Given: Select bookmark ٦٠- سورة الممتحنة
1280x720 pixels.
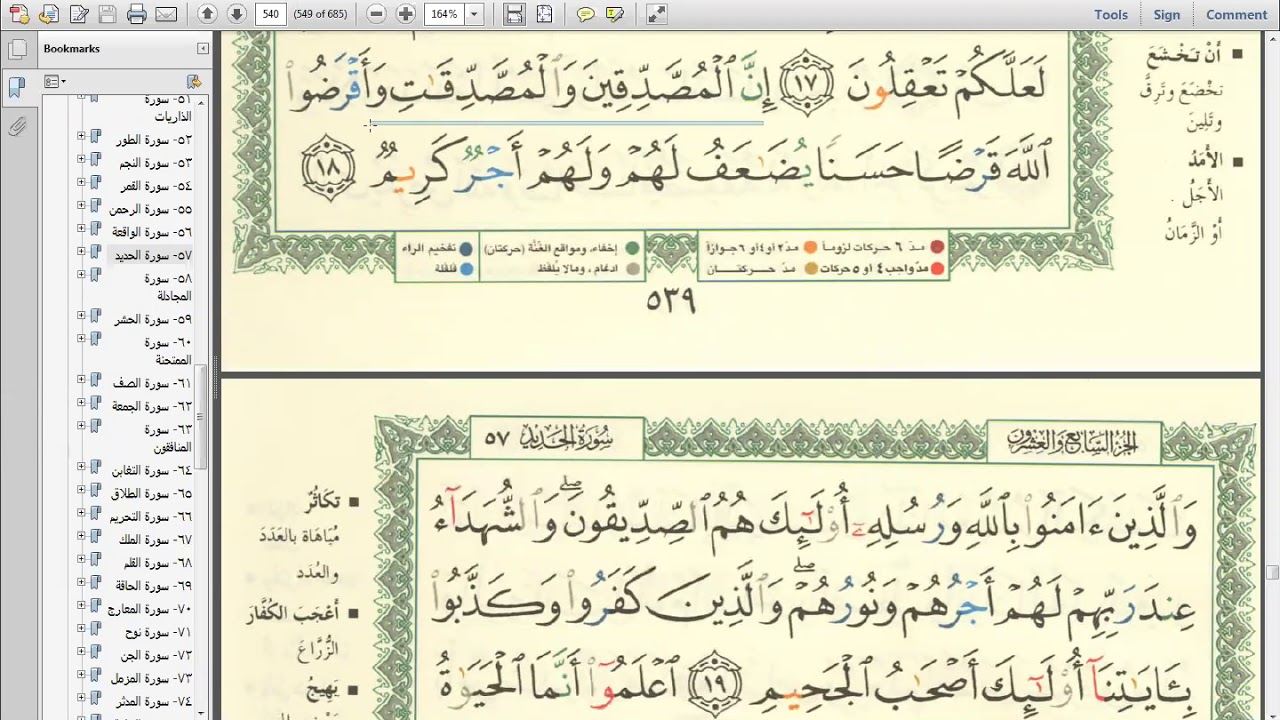Looking at the screenshot, I should 167,351.
